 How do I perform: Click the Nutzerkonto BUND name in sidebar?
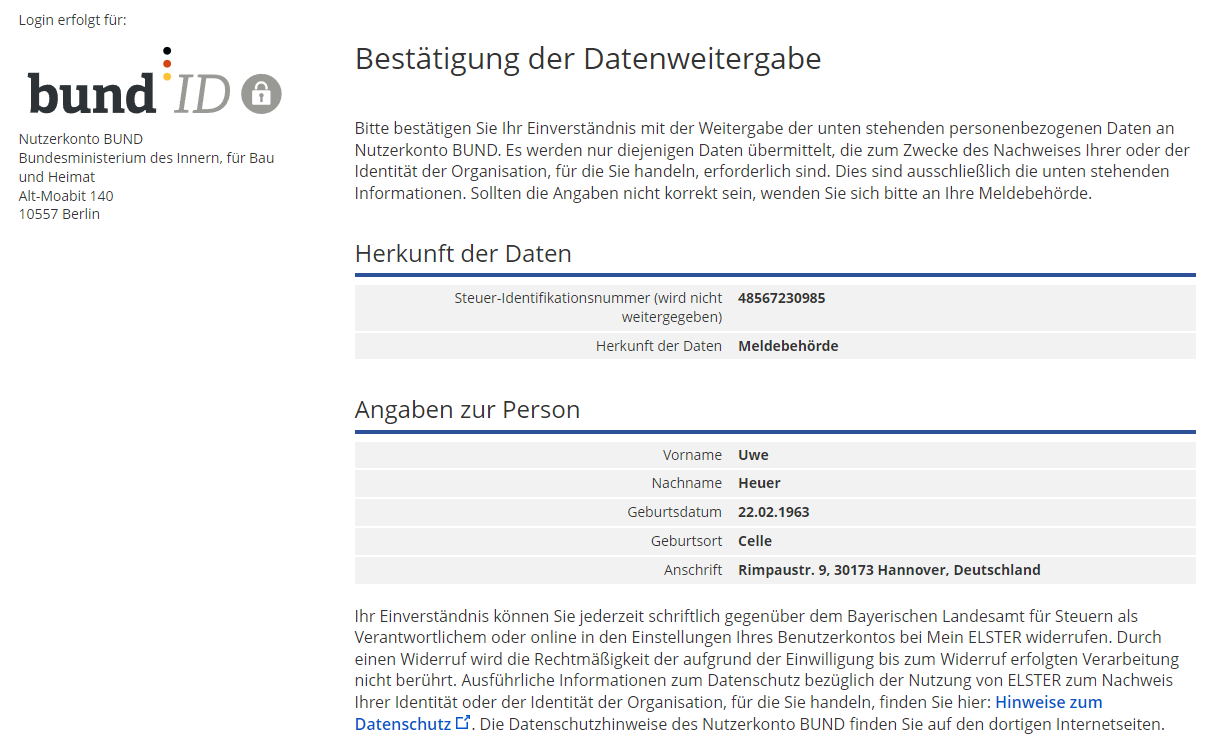point(81,139)
